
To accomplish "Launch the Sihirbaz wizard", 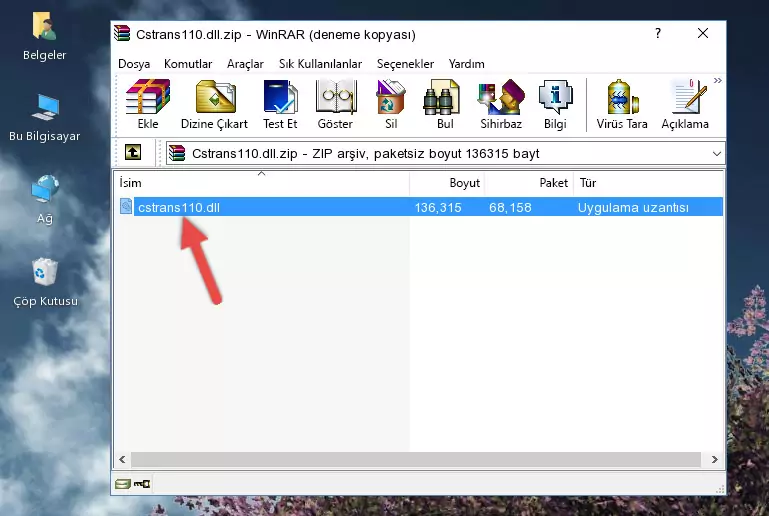I will [x=501, y=104].
